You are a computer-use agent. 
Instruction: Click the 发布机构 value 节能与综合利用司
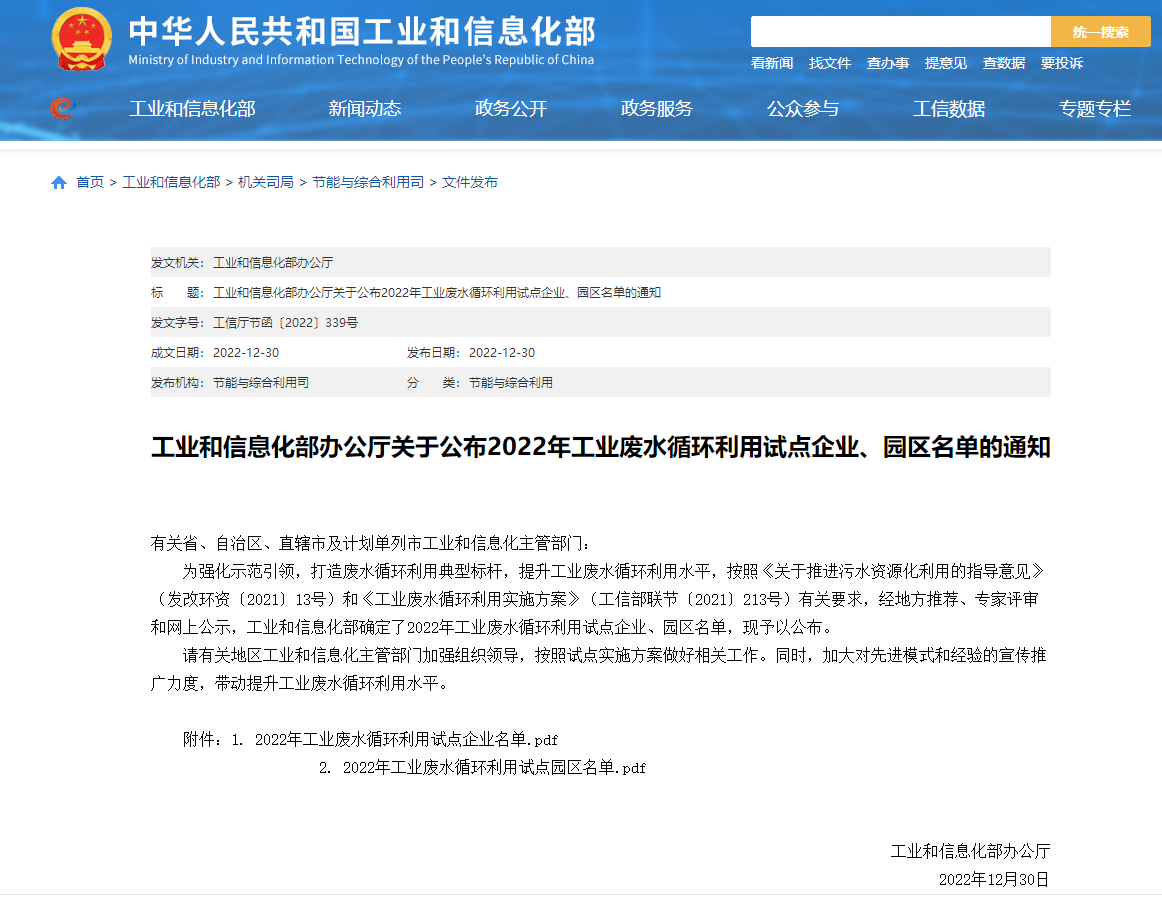261,382
